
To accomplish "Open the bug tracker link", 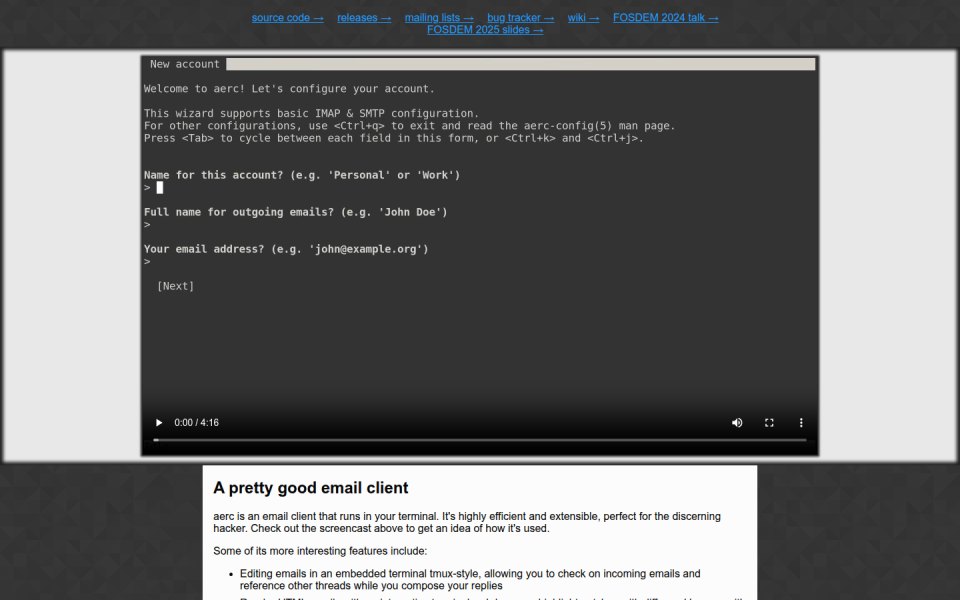I will (x=520, y=18).
